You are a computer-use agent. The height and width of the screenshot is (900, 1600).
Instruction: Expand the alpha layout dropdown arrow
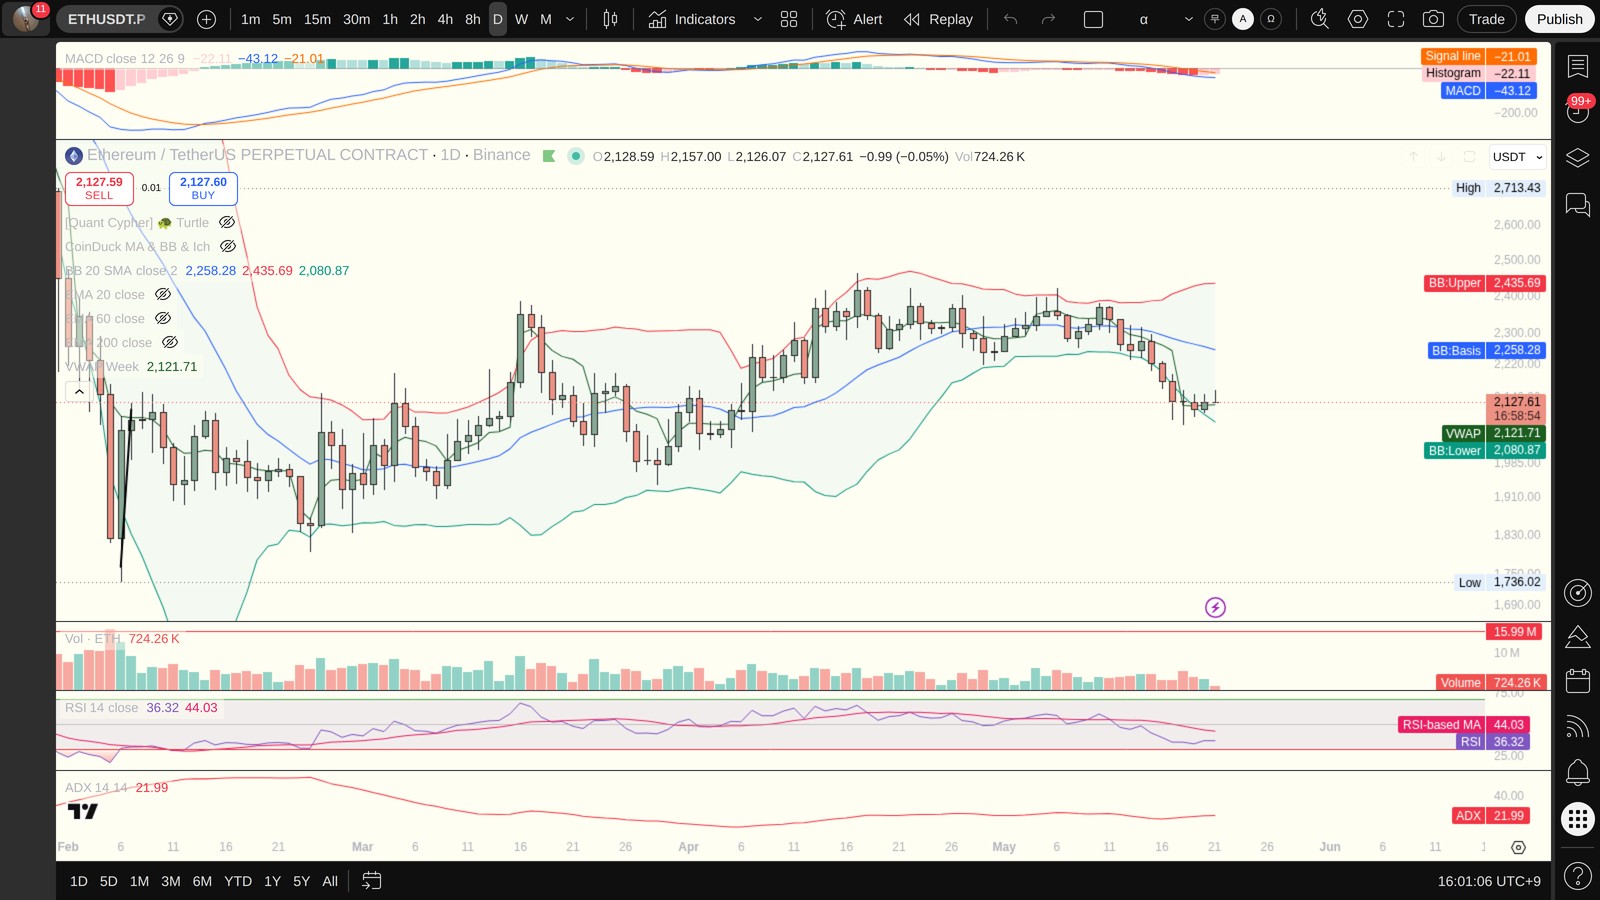pyautogui.click(x=1188, y=19)
